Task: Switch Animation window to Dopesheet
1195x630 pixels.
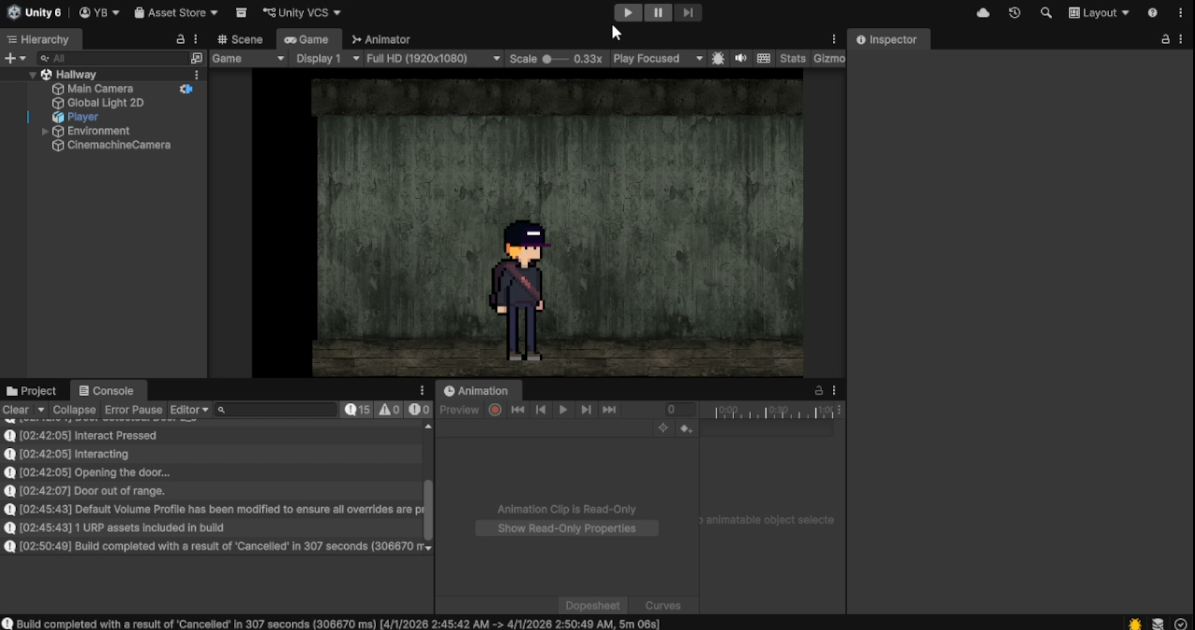Action: pyautogui.click(x=592, y=606)
